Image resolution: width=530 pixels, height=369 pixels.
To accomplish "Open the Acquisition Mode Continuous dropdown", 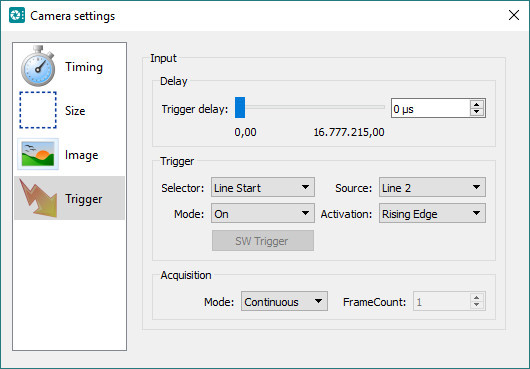I will point(284,301).
